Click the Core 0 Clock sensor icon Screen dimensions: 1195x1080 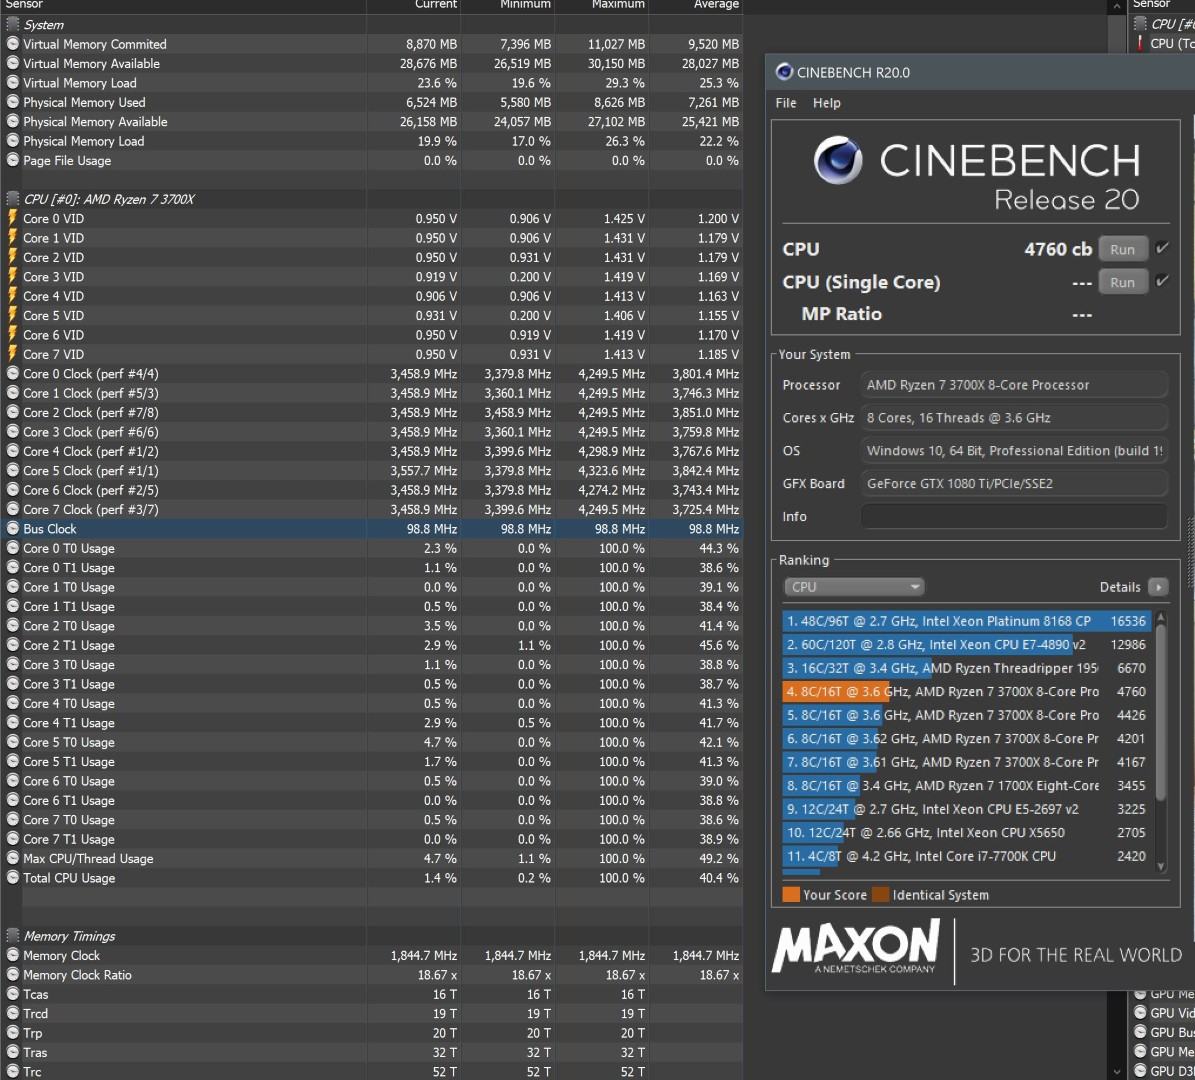tap(12, 373)
